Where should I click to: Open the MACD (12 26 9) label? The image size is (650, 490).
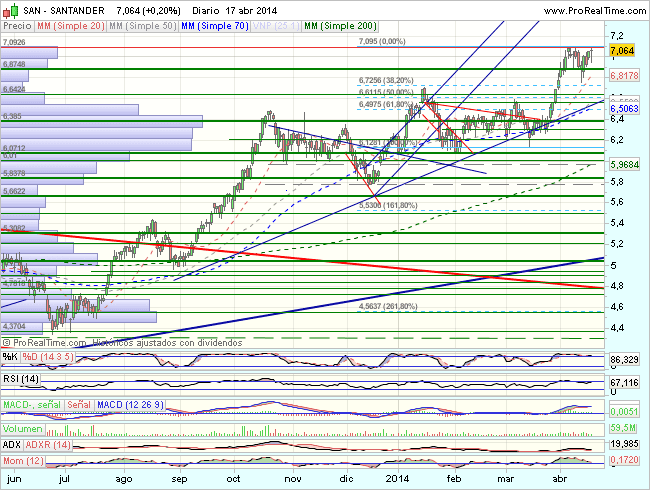pos(131,405)
